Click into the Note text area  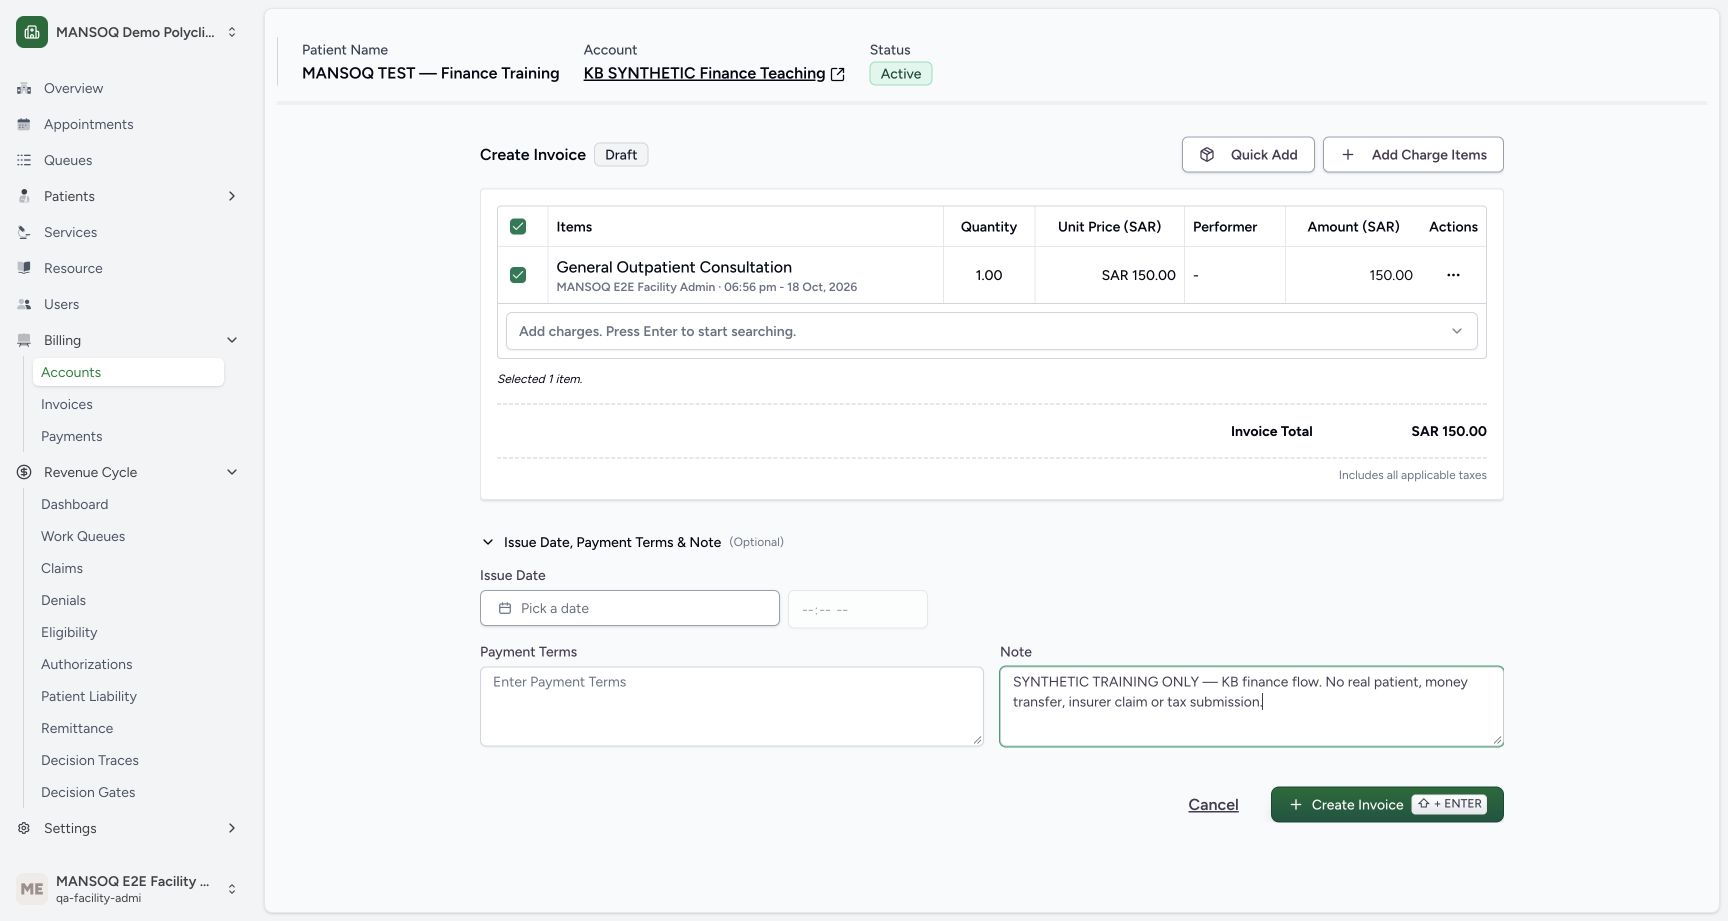(x=1251, y=706)
